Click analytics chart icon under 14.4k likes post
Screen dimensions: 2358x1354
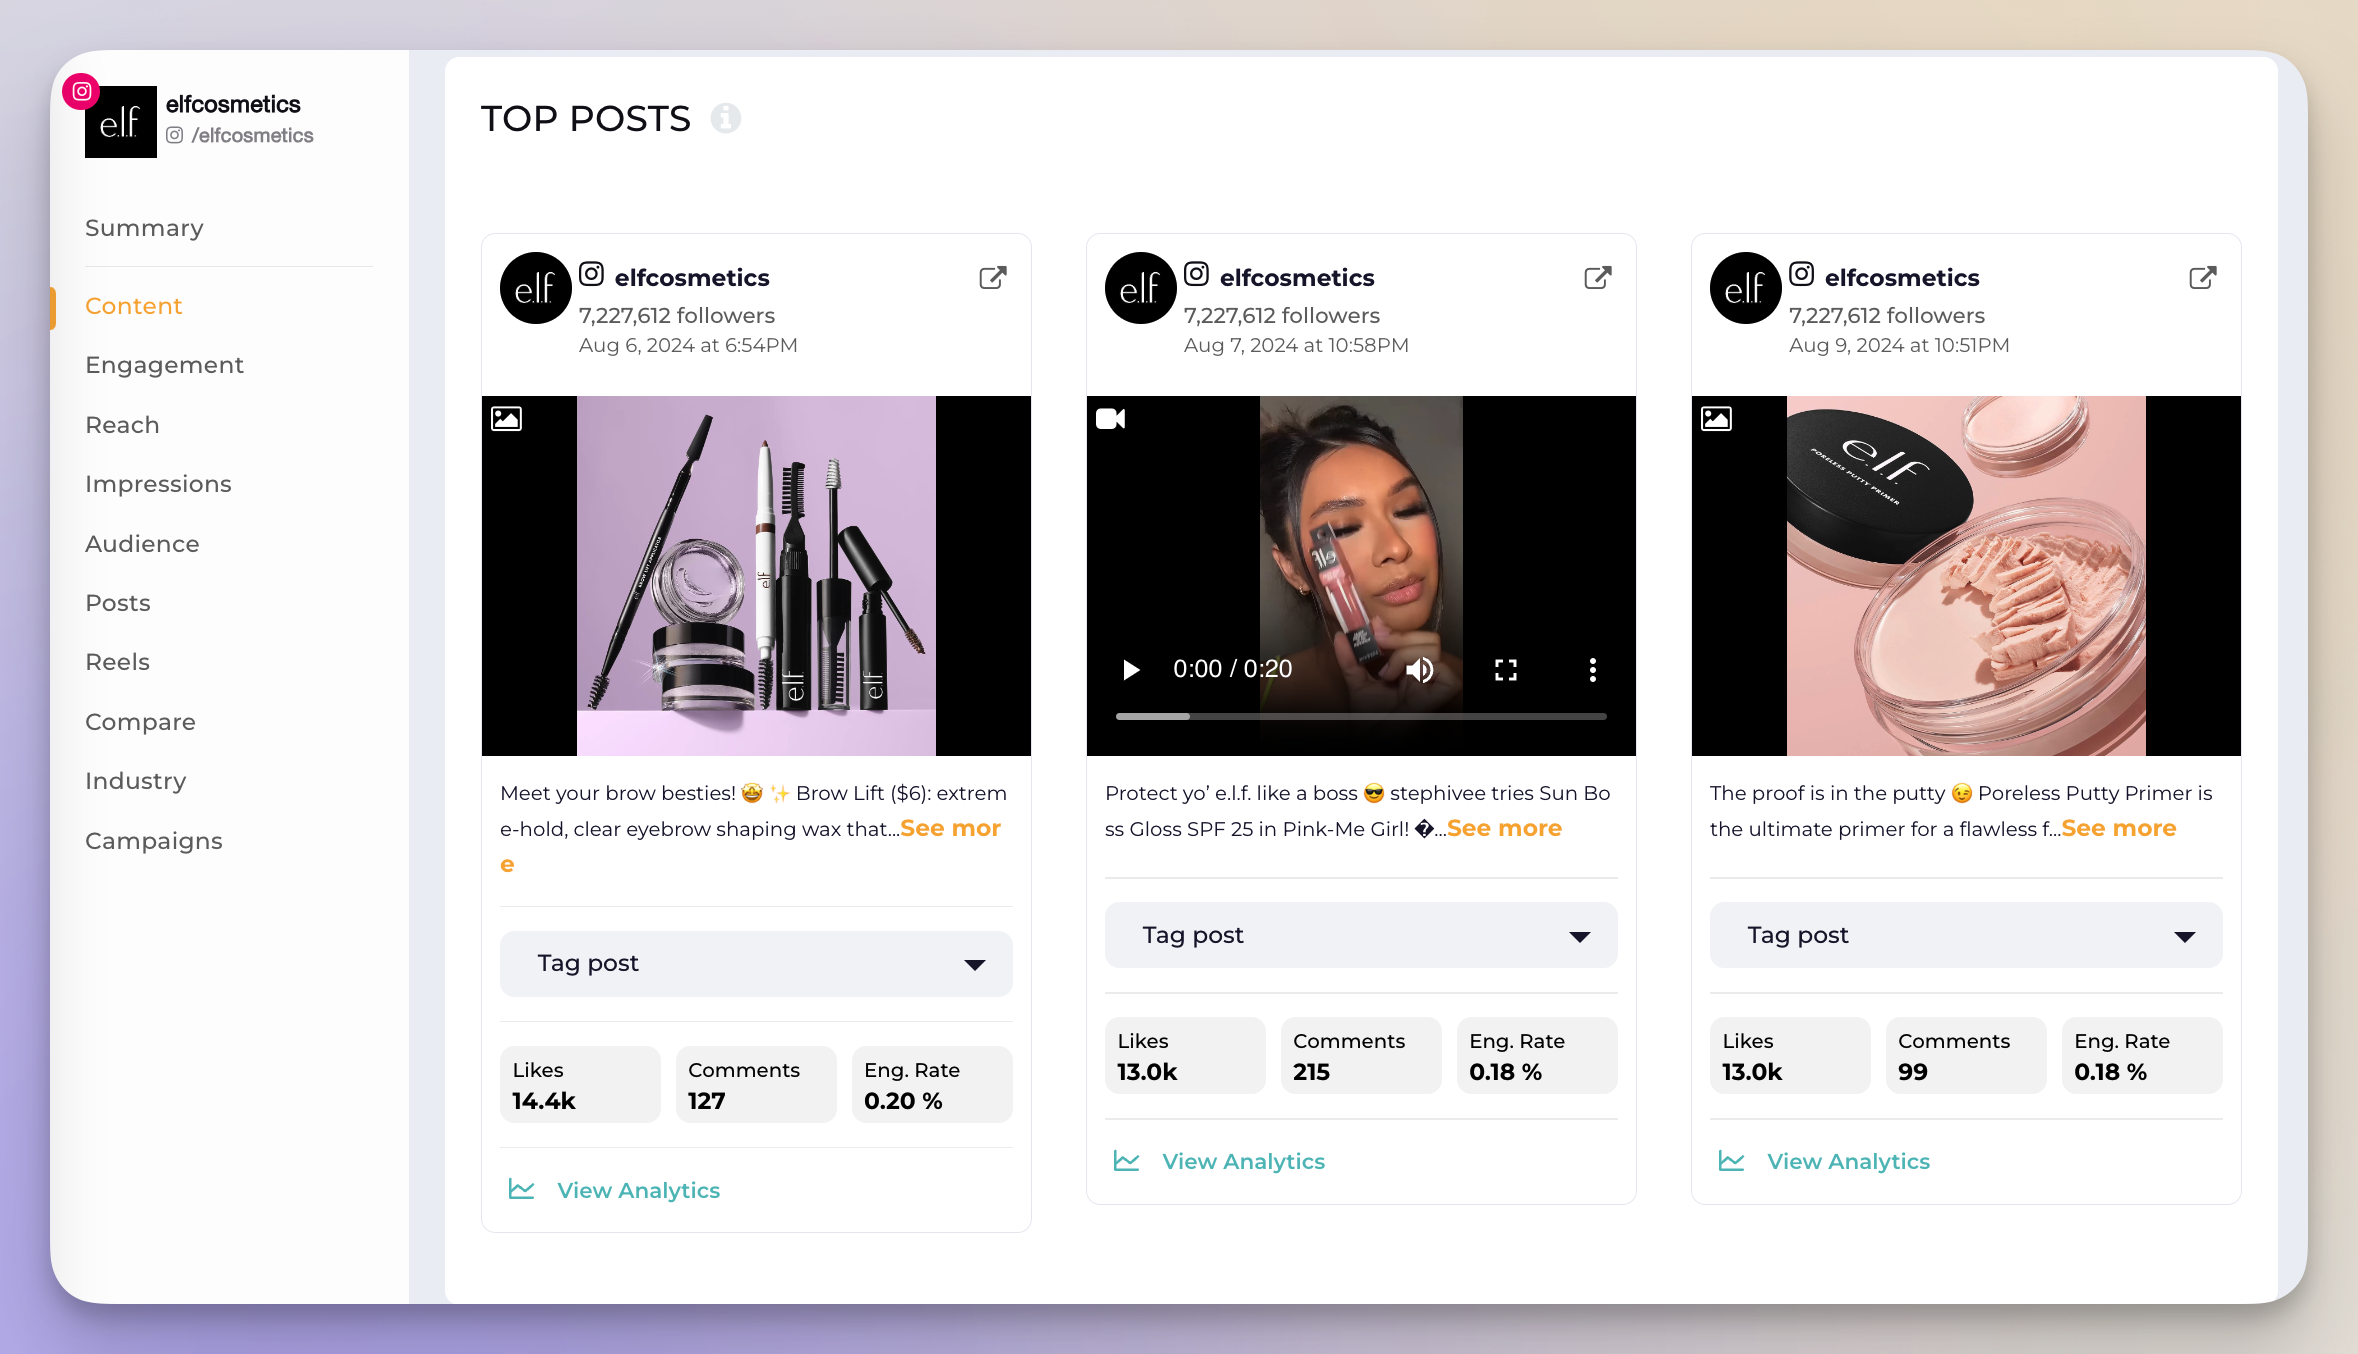click(x=522, y=1189)
